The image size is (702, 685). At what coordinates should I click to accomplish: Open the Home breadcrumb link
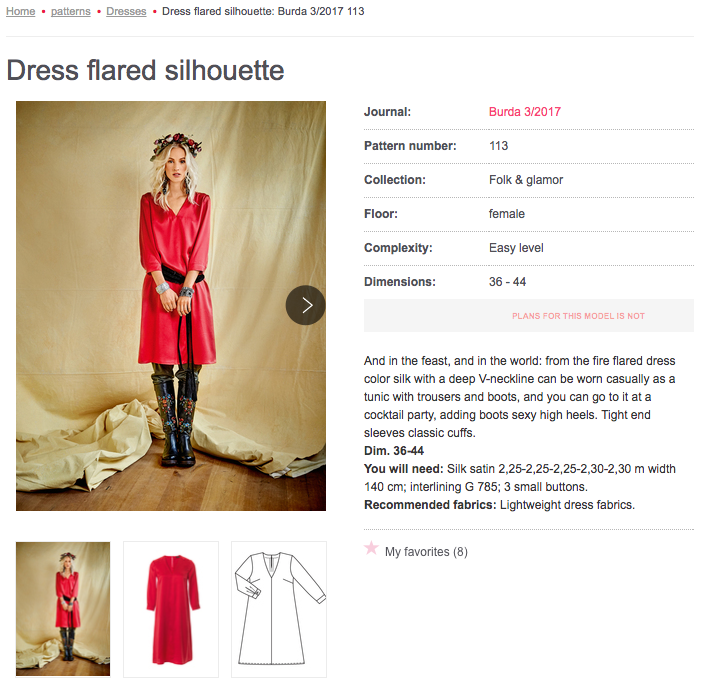point(21,12)
